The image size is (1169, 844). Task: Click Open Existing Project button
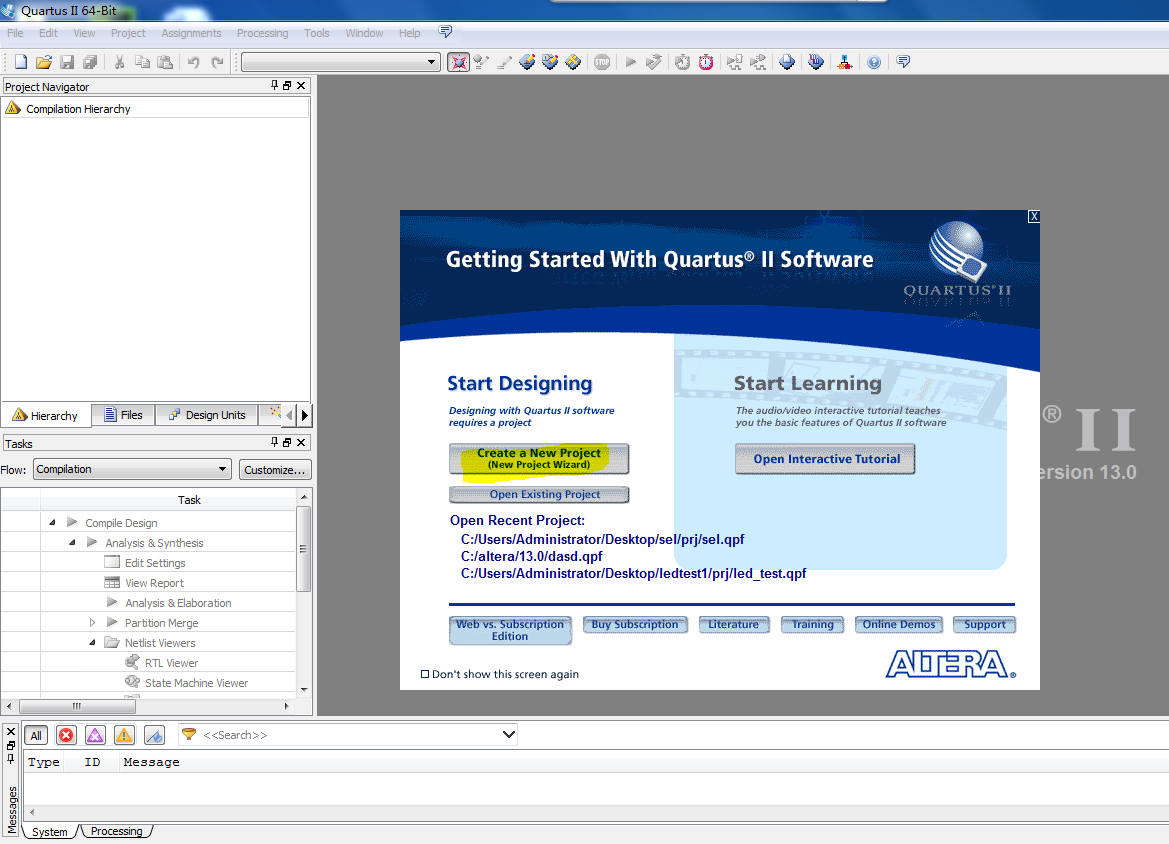point(539,494)
